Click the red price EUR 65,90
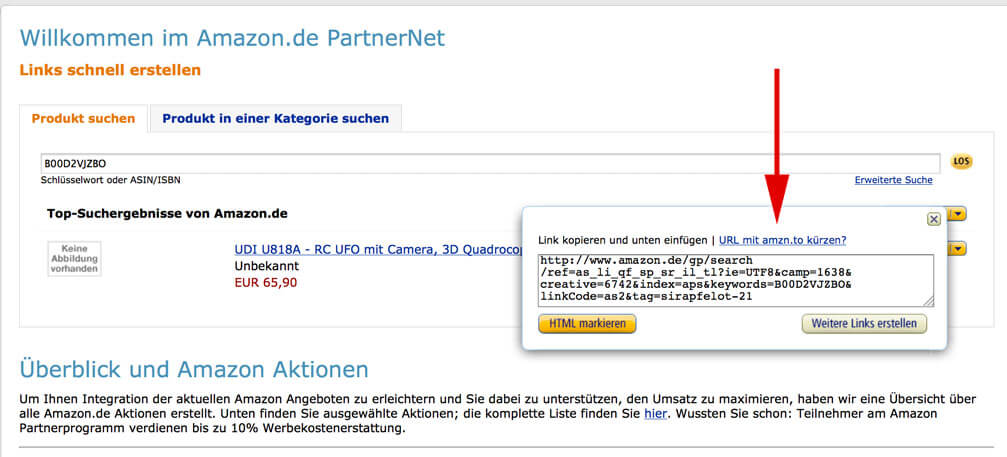Viewport: 1007px width, 457px height. [x=265, y=282]
